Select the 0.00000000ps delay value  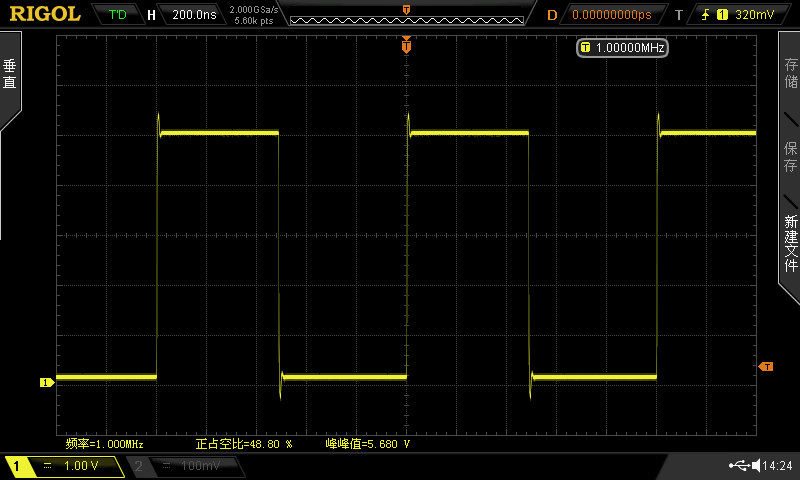pyautogui.click(x=611, y=15)
